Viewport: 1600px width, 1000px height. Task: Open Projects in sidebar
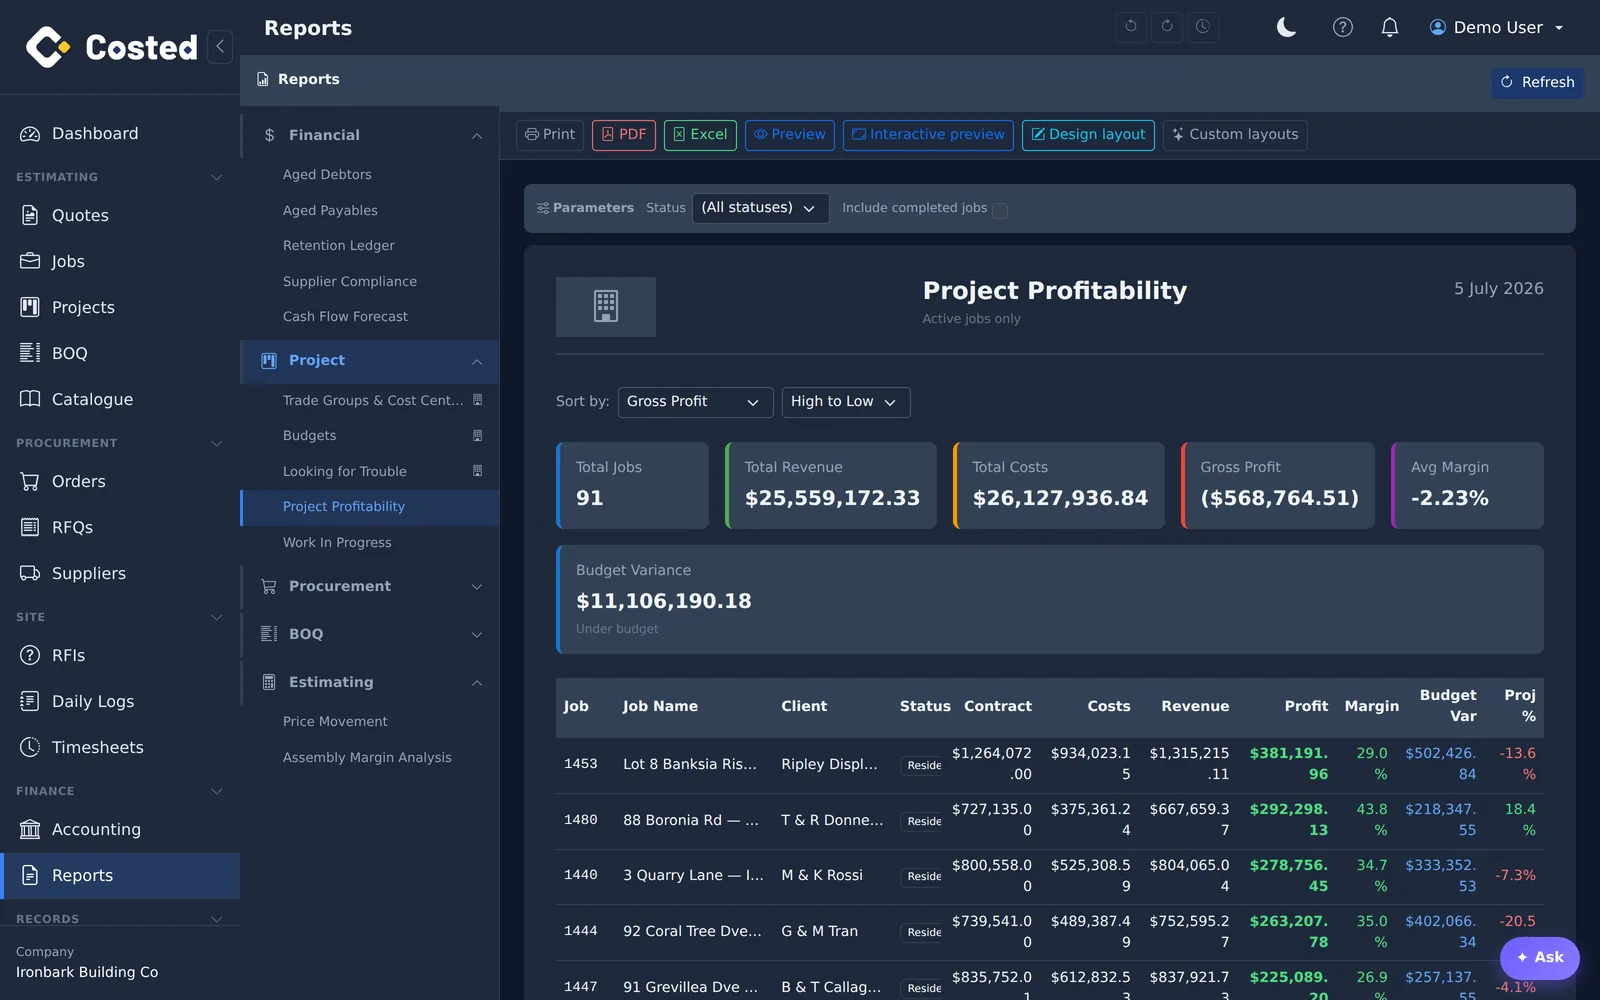pyautogui.click(x=120, y=307)
